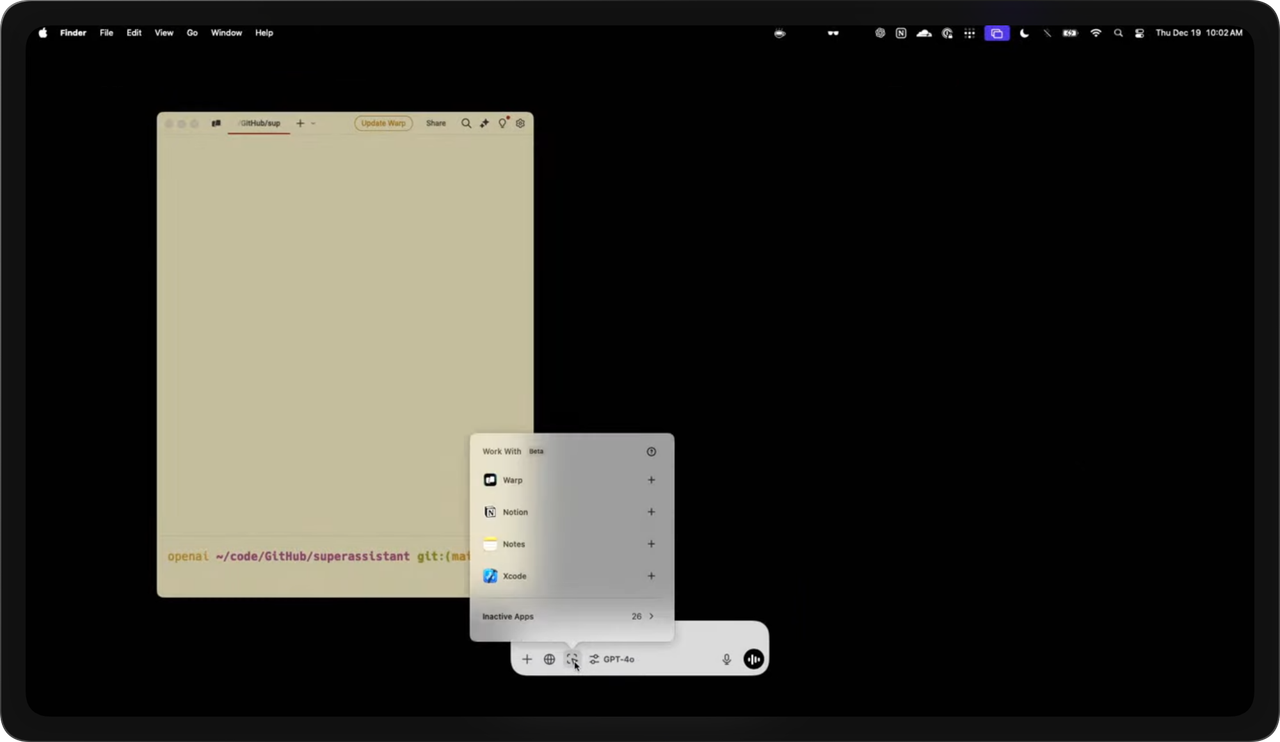Open Control Center in menu bar
The width and height of the screenshot is (1280, 742).
pyautogui.click(x=1139, y=33)
